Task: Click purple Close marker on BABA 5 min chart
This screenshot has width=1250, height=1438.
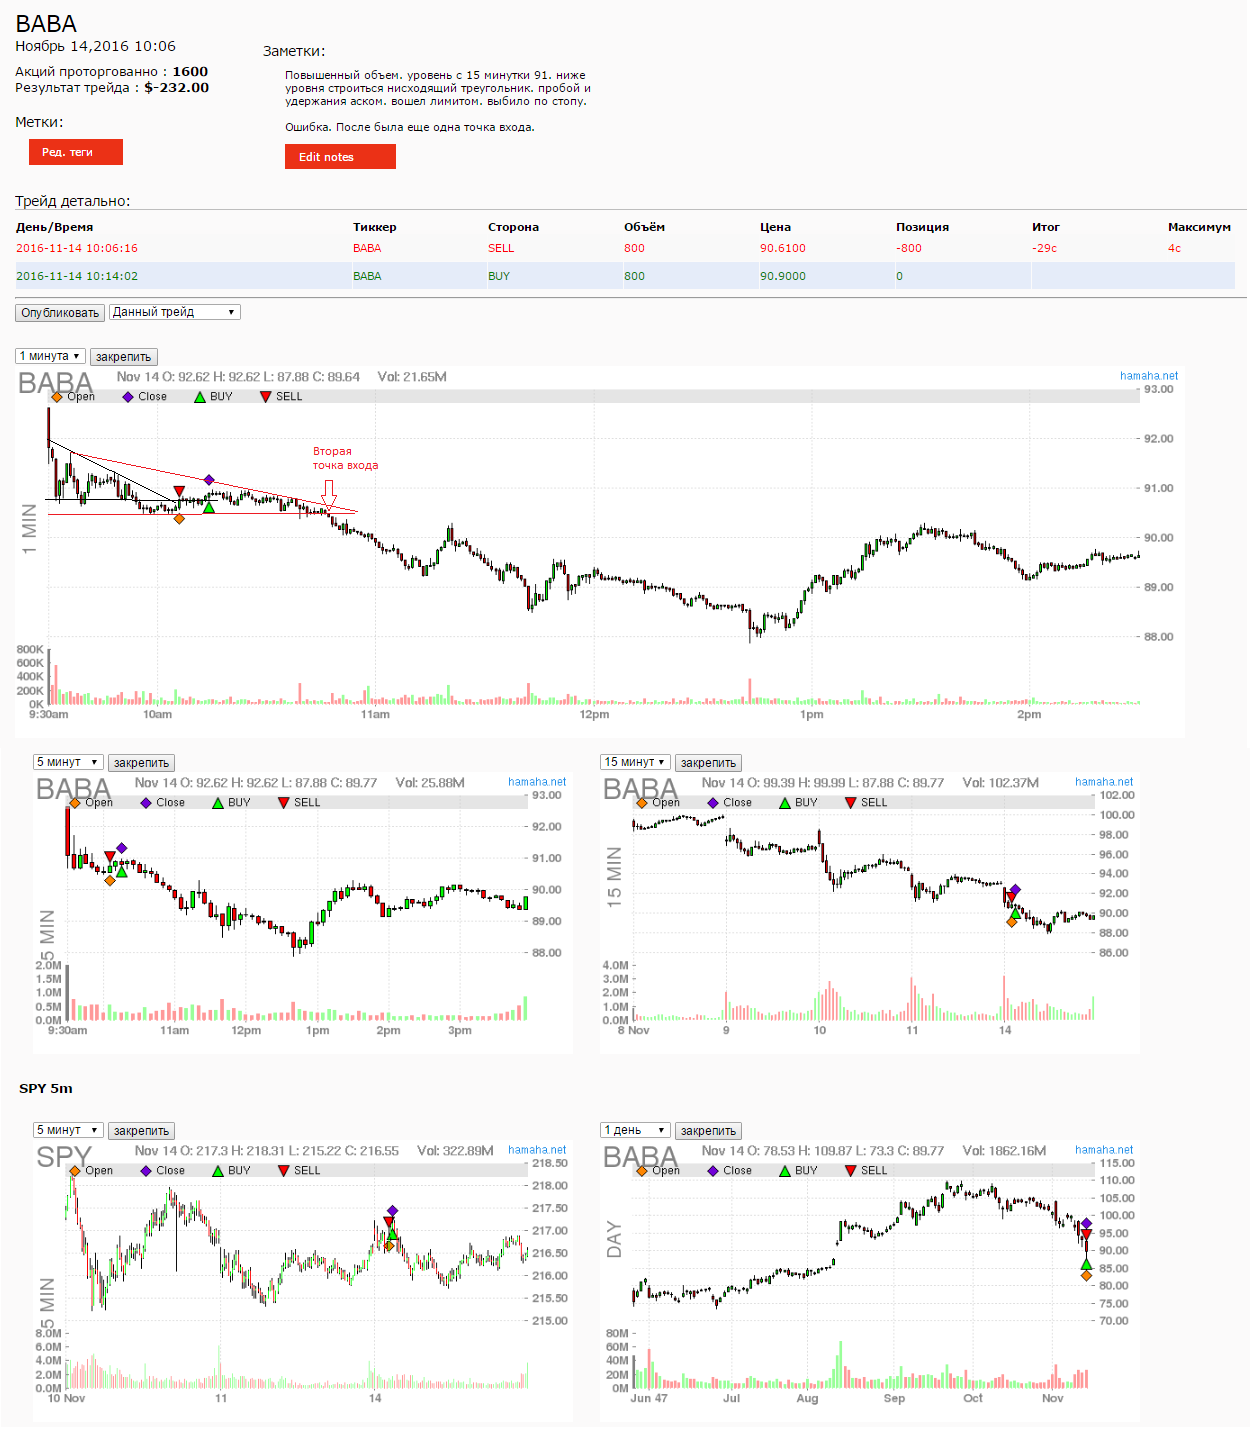Action: 122,848
